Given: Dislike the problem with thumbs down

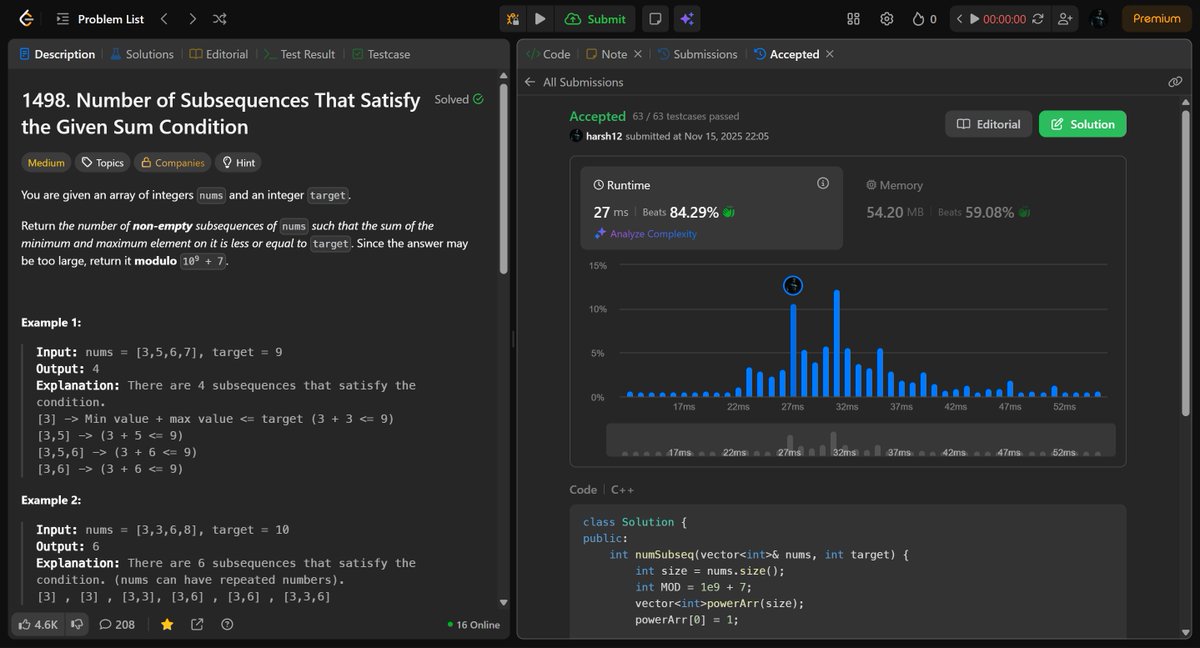Looking at the screenshot, I should pos(77,624).
